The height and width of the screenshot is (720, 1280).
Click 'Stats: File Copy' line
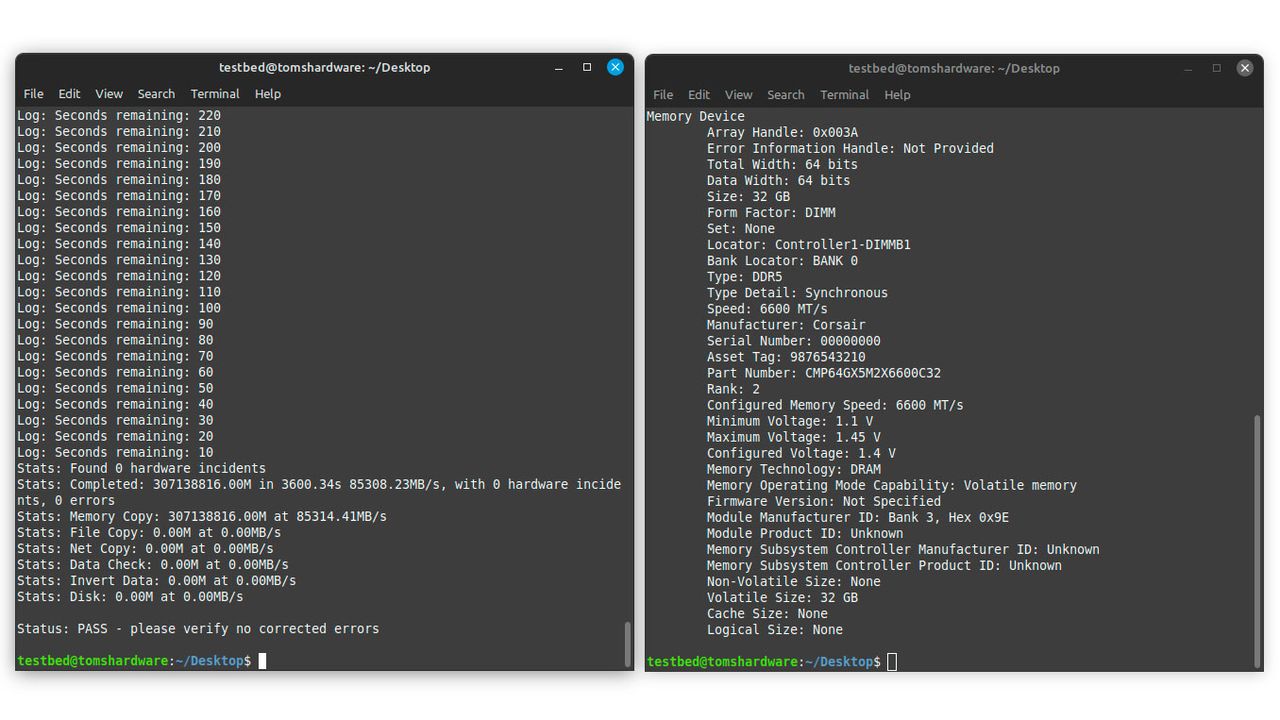[x=149, y=532]
